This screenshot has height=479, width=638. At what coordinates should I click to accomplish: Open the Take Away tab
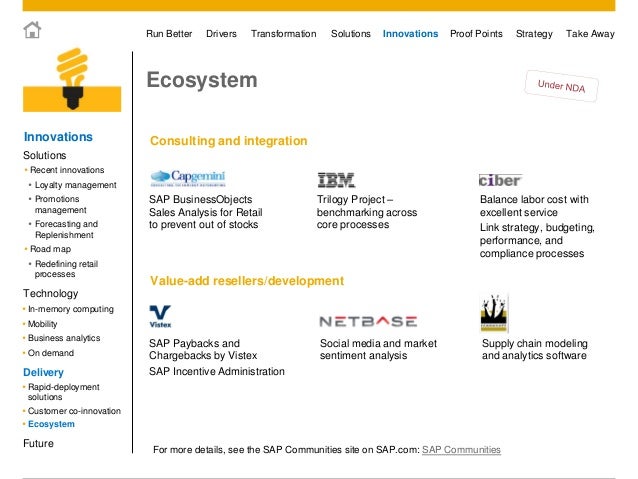pos(590,34)
